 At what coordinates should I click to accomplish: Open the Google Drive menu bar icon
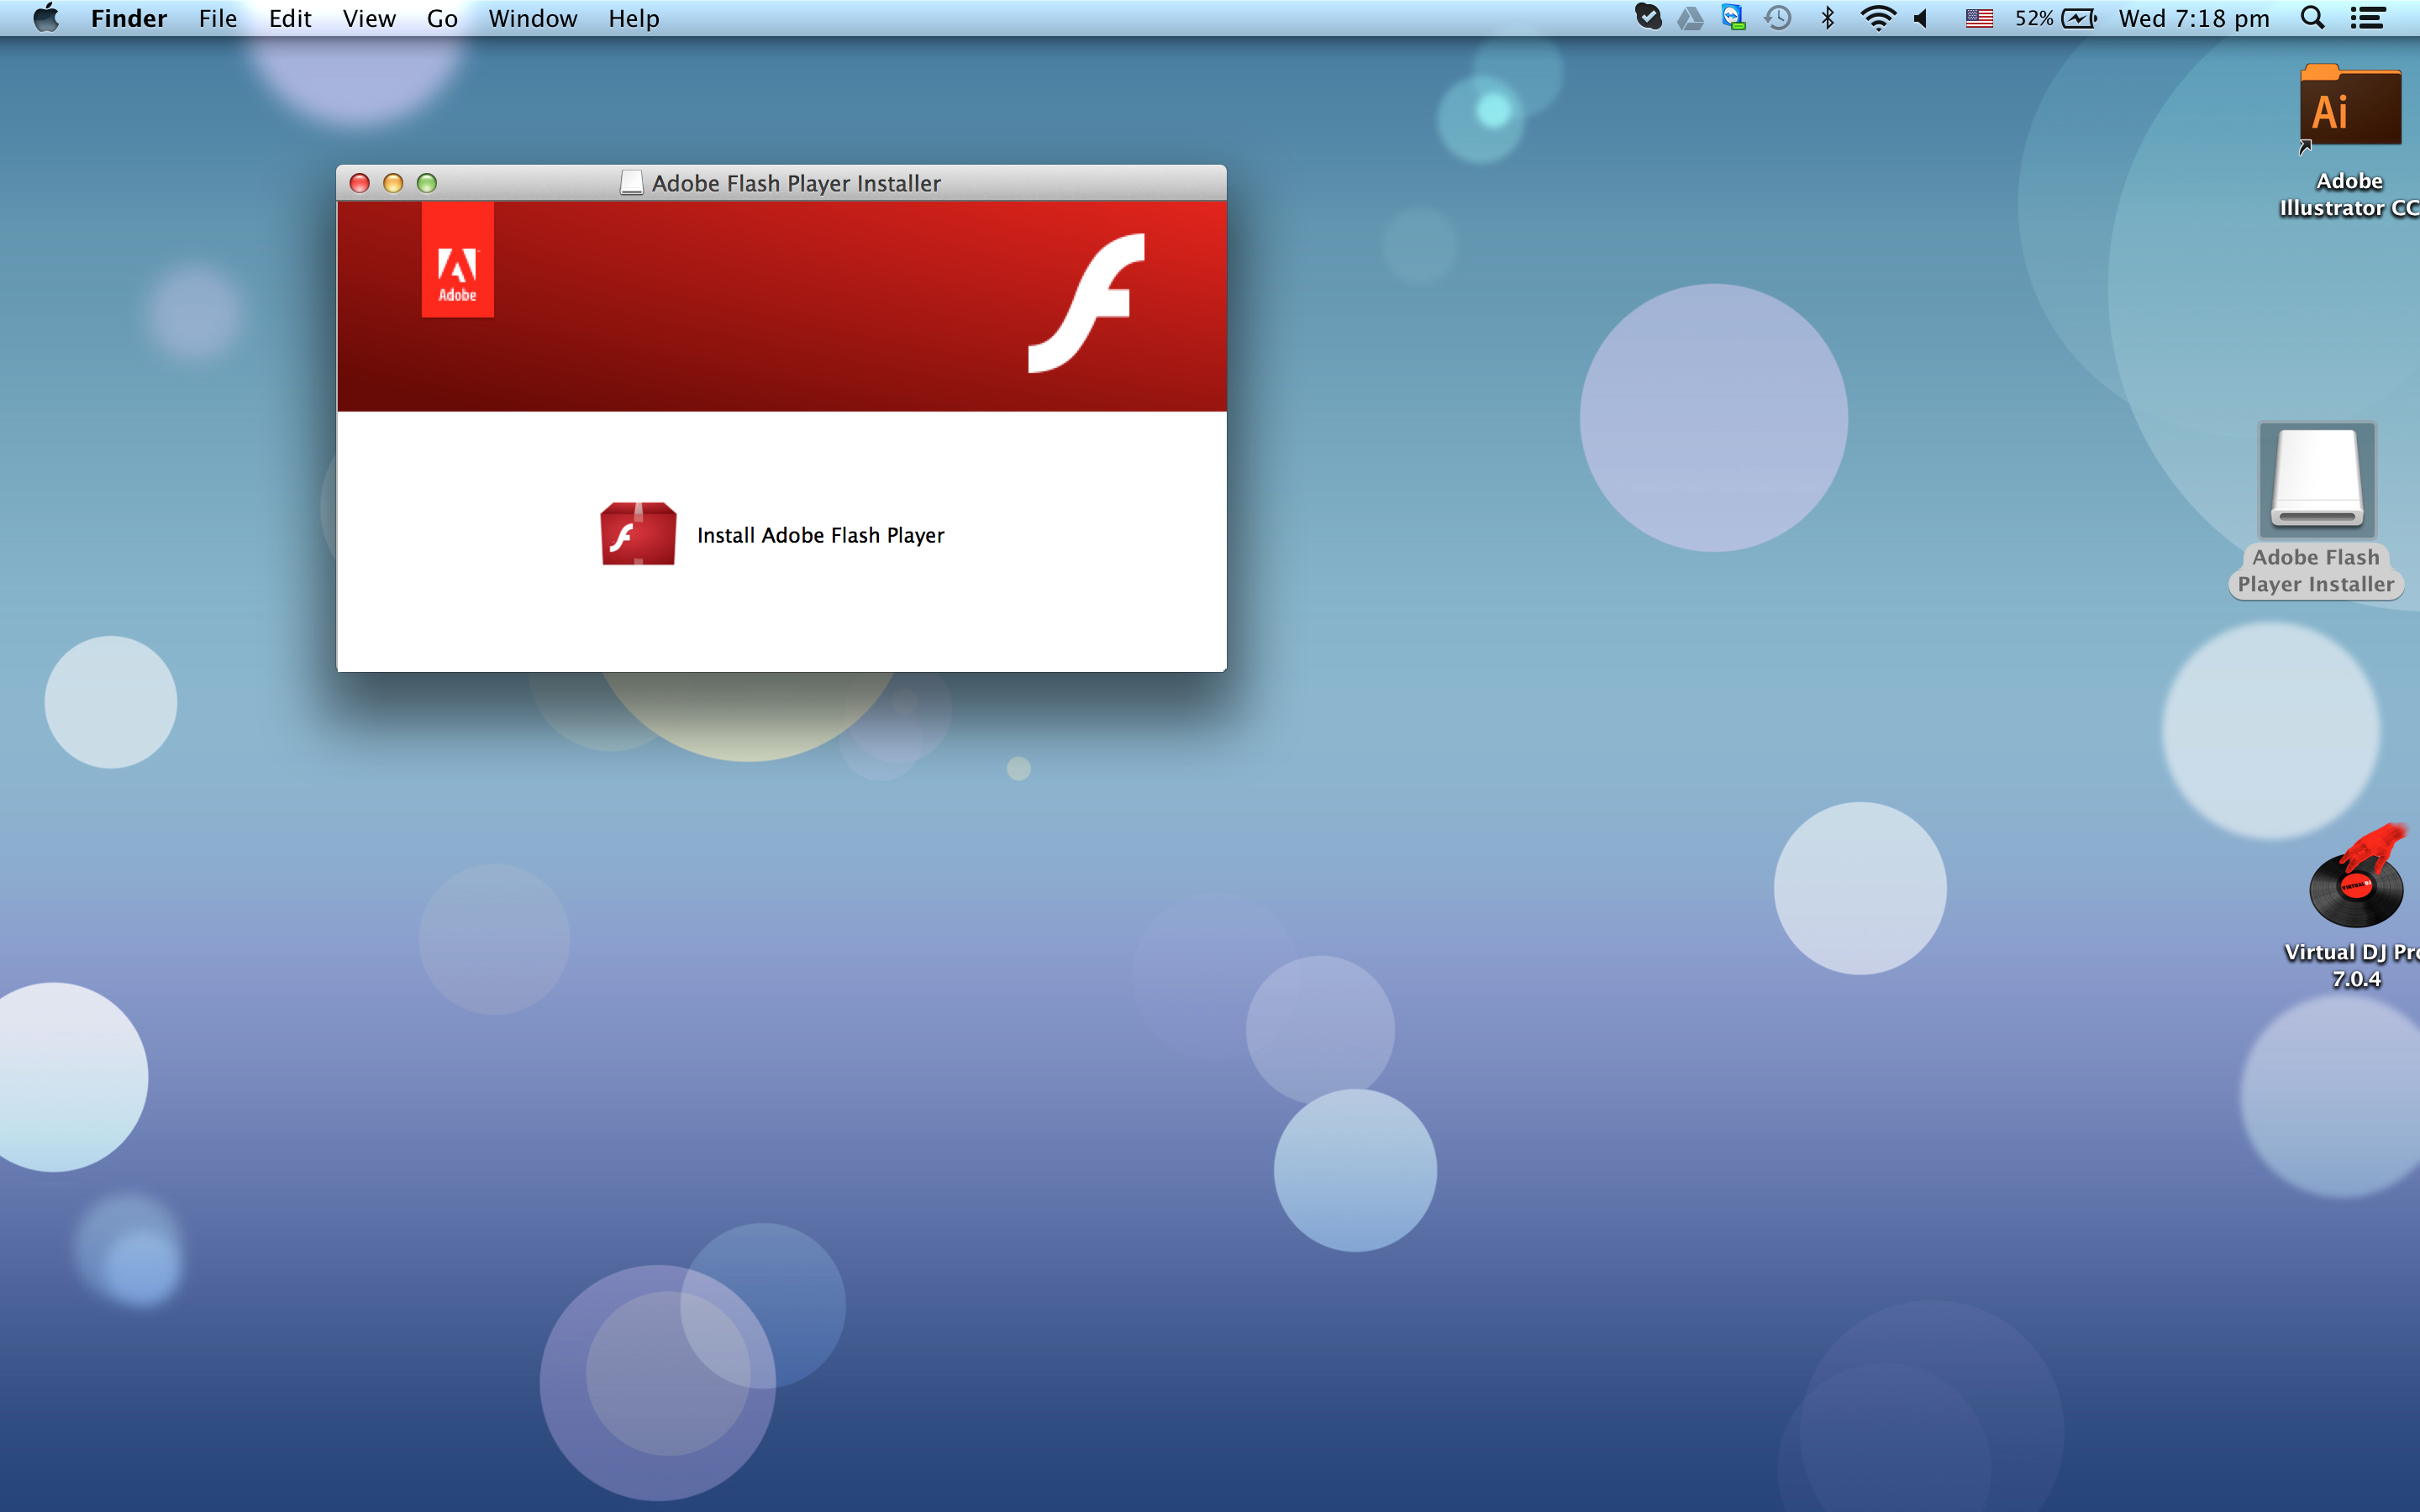click(x=1690, y=18)
